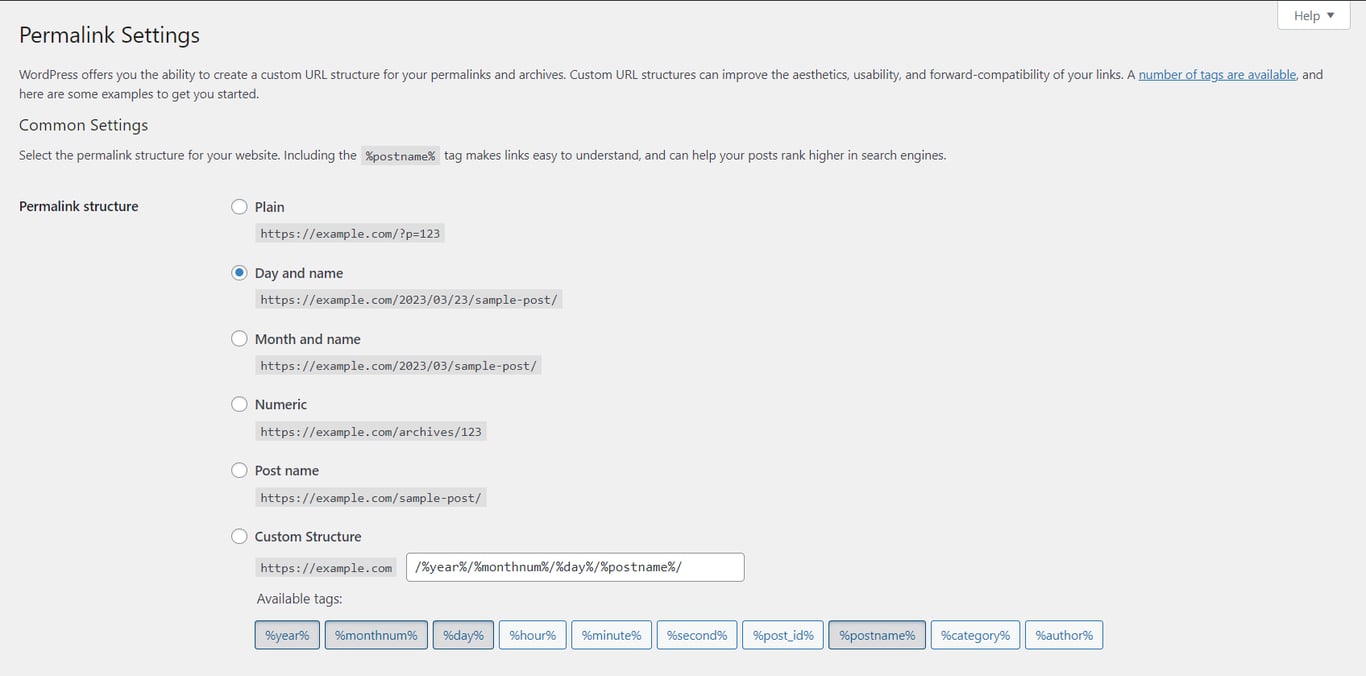The image size is (1366, 676).
Task: Add the %post_id% tag
Action: [782, 634]
